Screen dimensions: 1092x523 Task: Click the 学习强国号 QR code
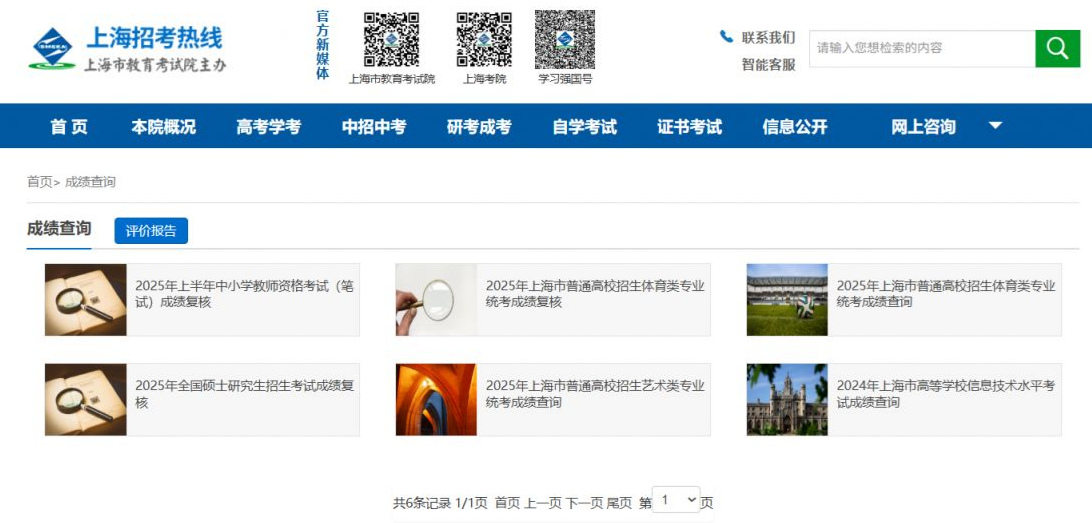click(x=565, y=40)
